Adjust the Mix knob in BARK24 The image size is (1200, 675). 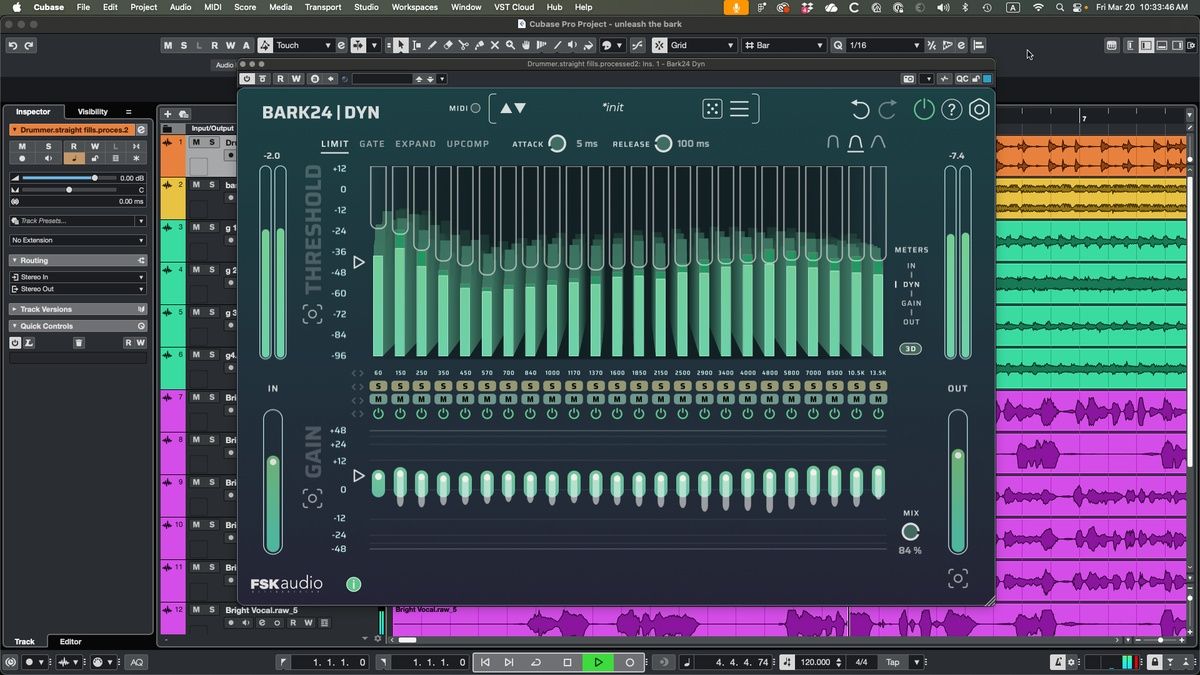(x=910, y=531)
